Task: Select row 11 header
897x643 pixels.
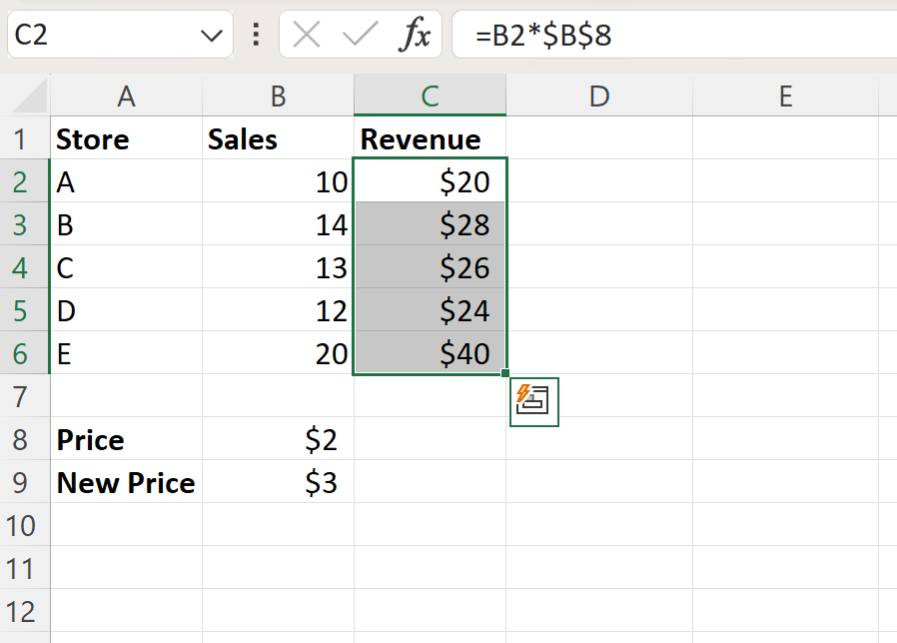Action: pos(25,568)
